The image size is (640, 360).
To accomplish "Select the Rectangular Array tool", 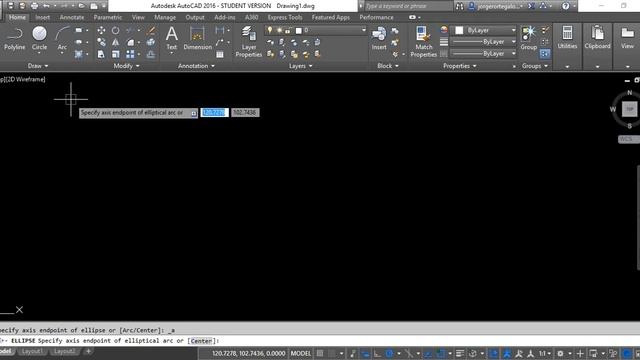I will pos(130,54).
